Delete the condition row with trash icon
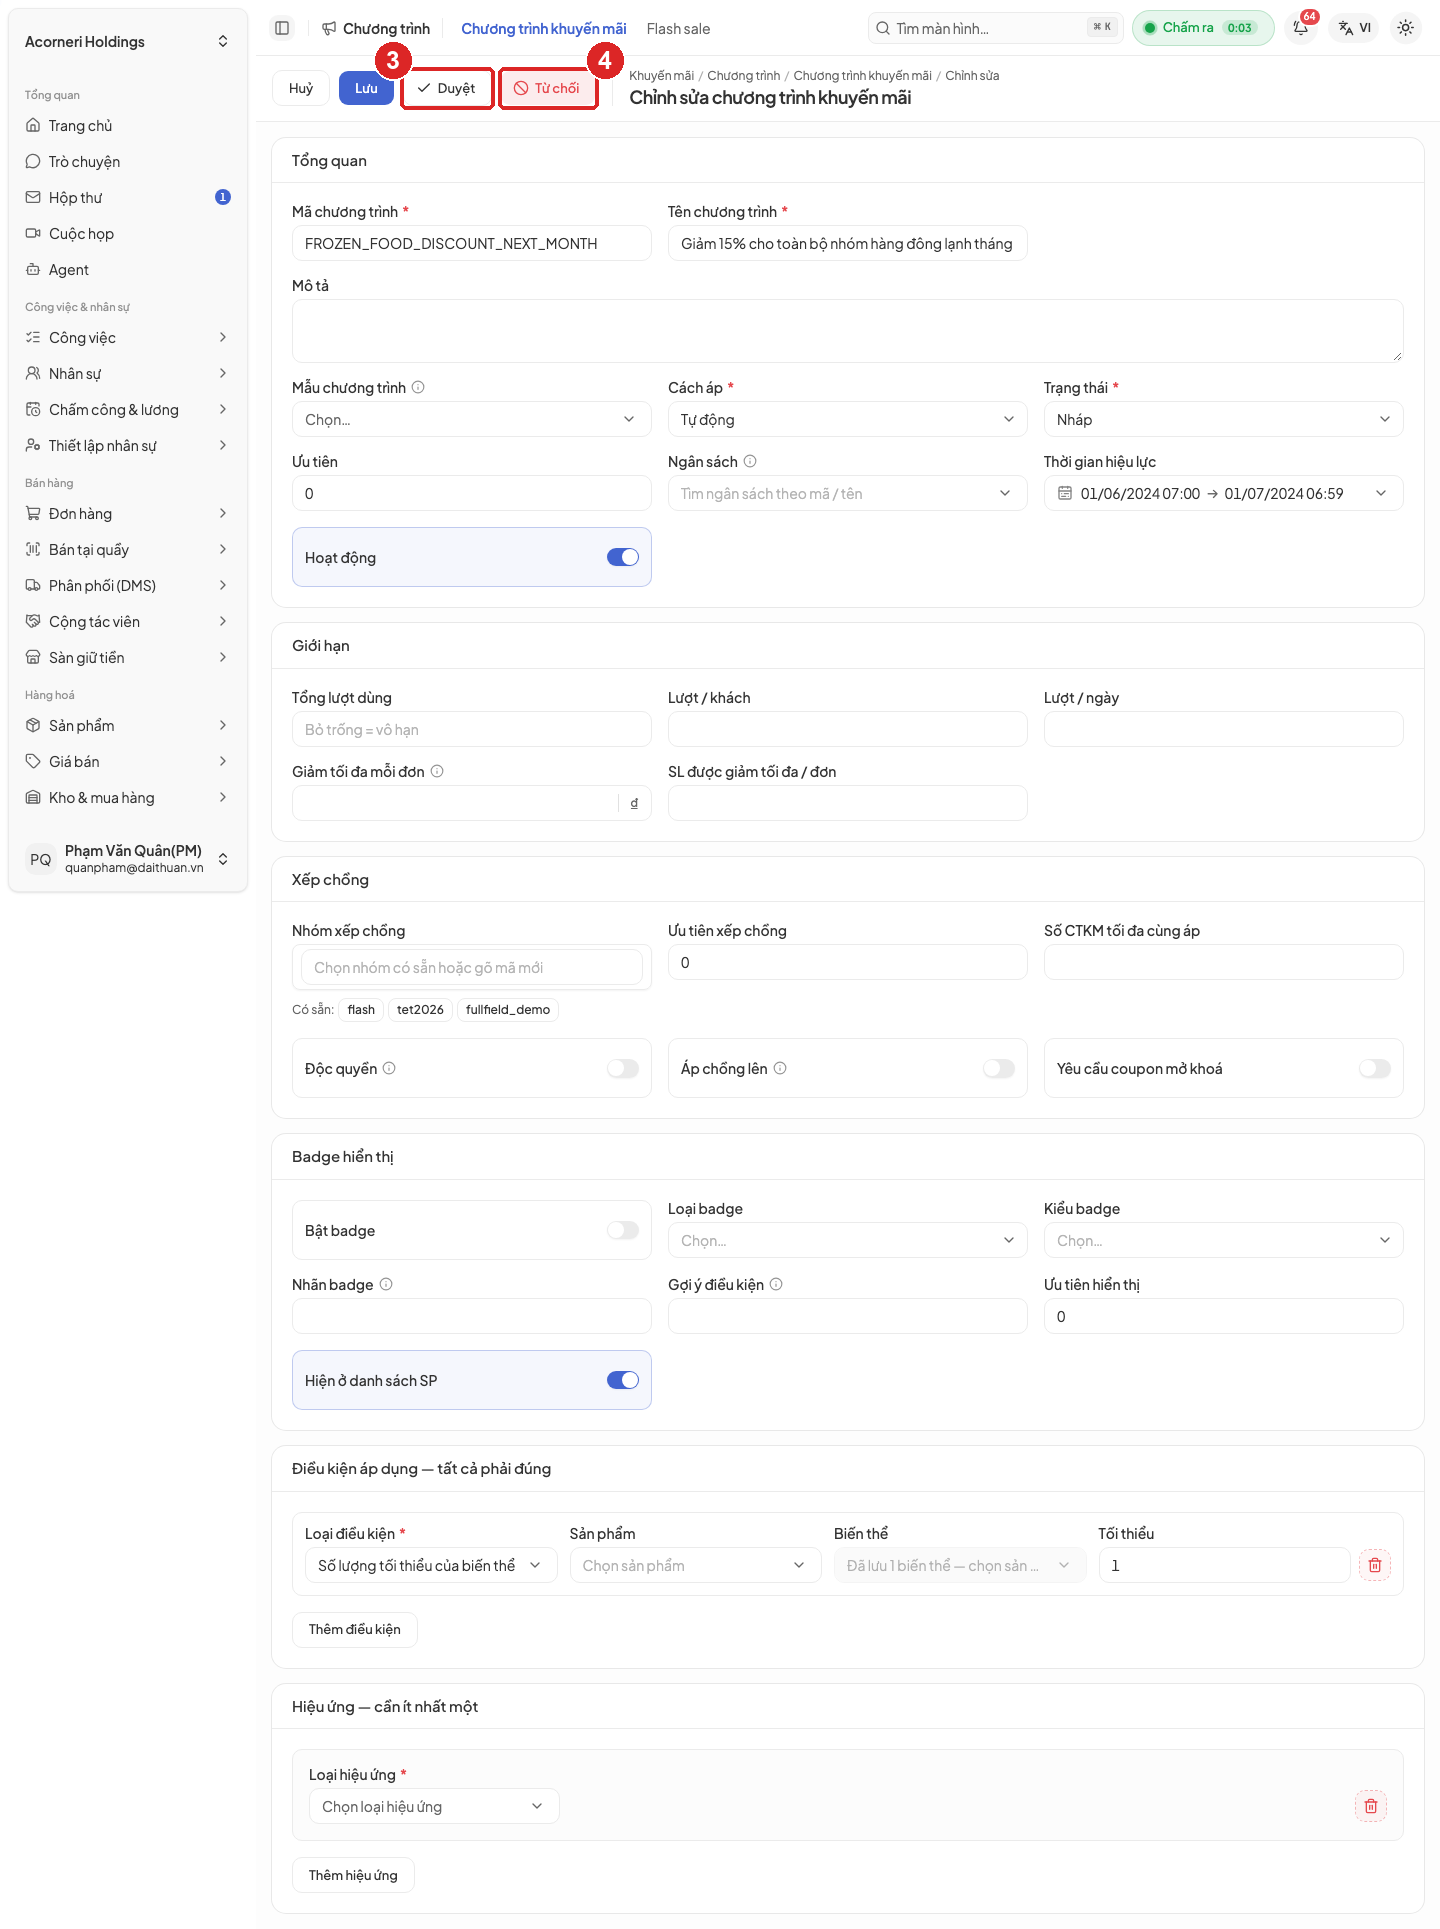 pyautogui.click(x=1375, y=1565)
